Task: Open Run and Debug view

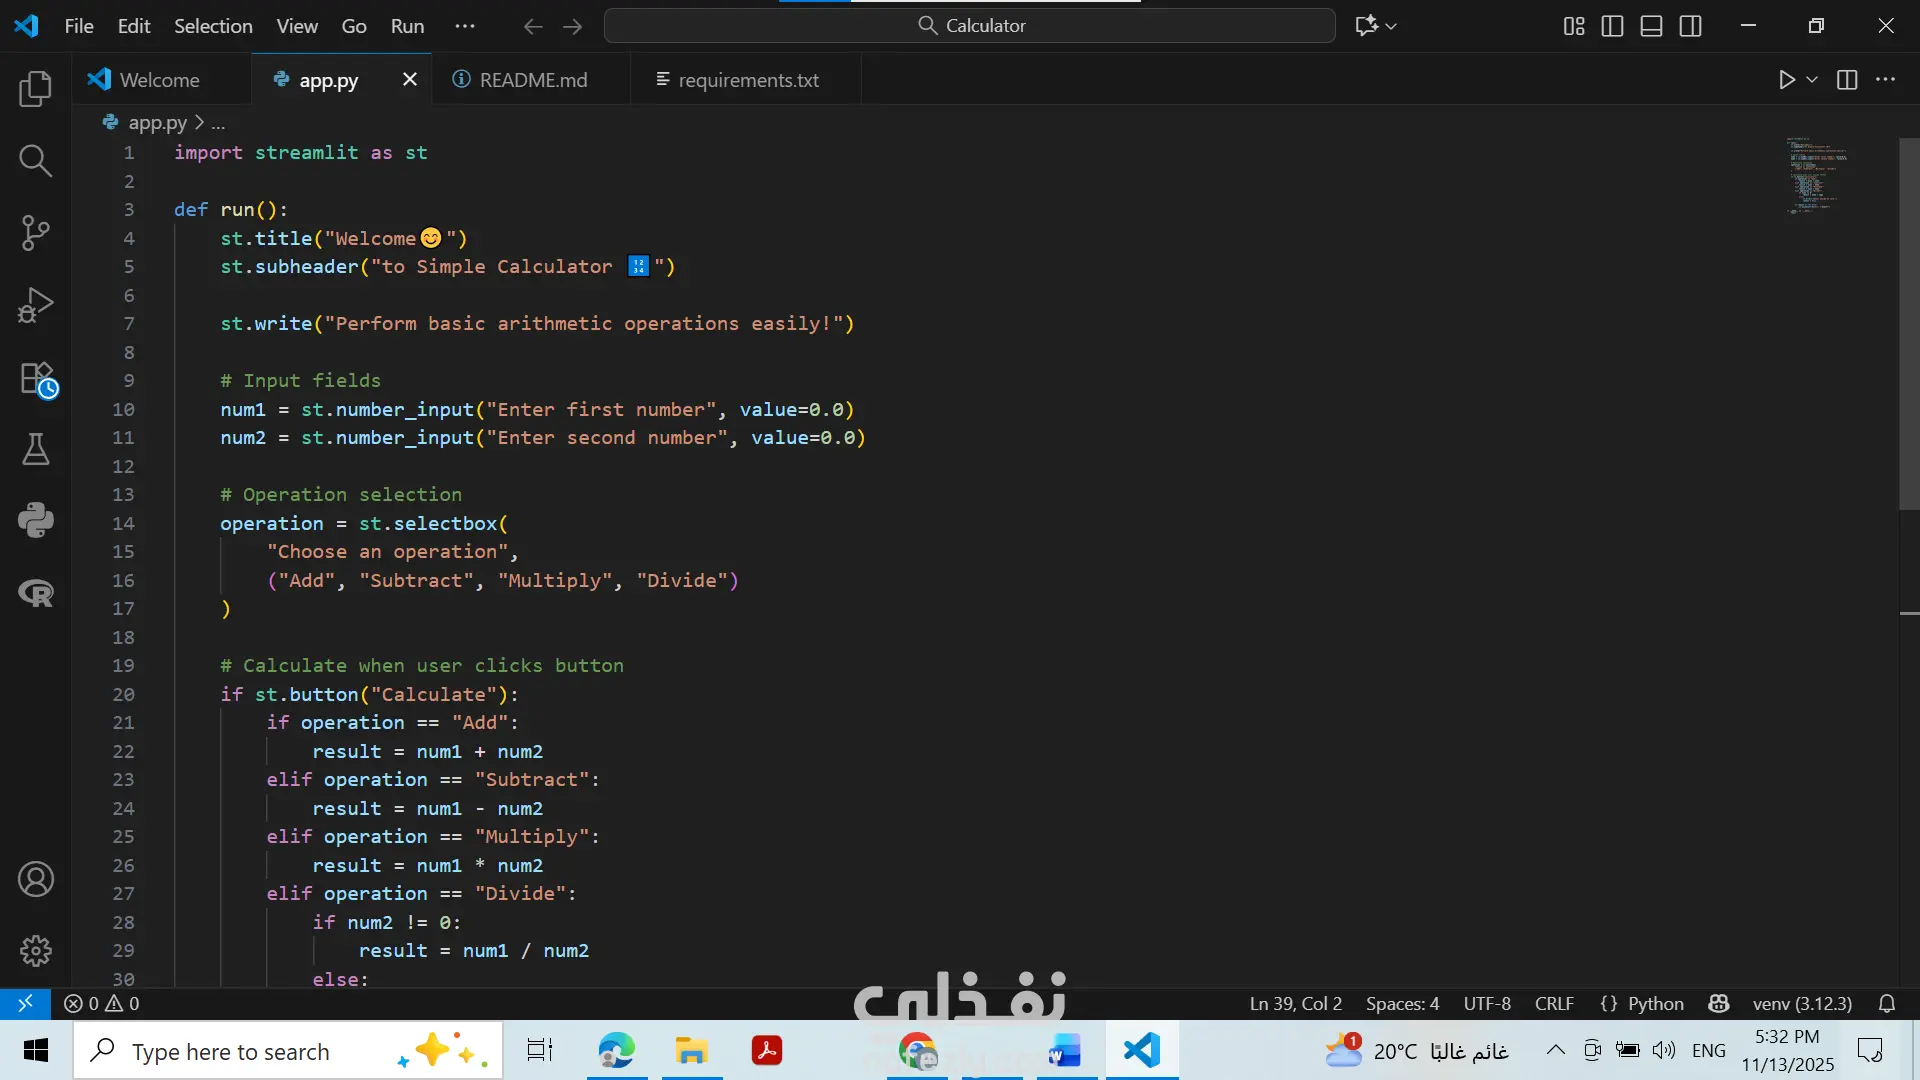Action: (x=35, y=305)
